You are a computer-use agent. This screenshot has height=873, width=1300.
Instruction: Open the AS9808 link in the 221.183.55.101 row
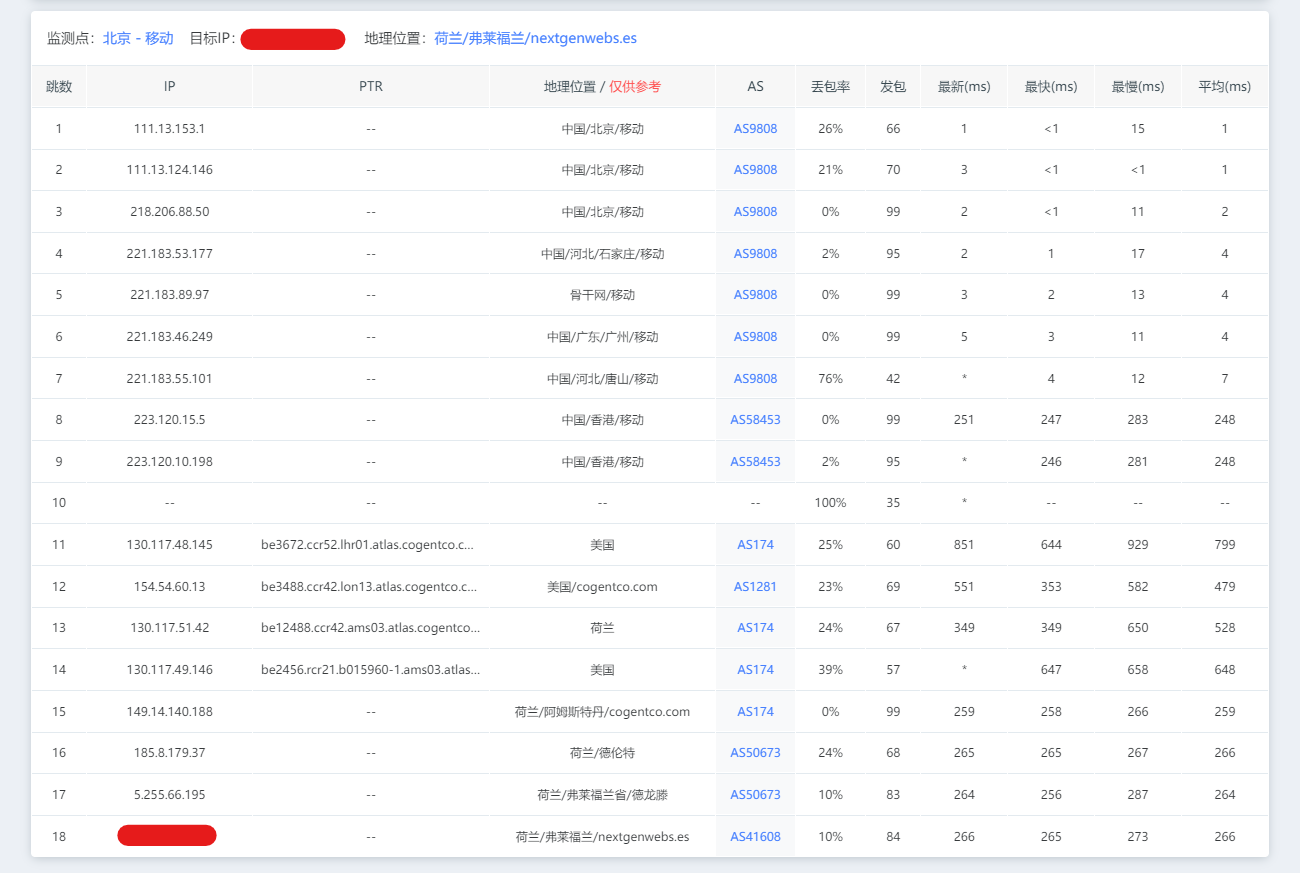click(x=755, y=379)
